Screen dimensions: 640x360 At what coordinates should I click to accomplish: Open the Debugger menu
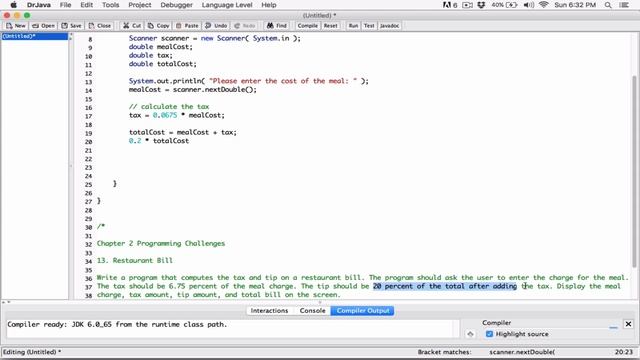(x=176, y=5)
